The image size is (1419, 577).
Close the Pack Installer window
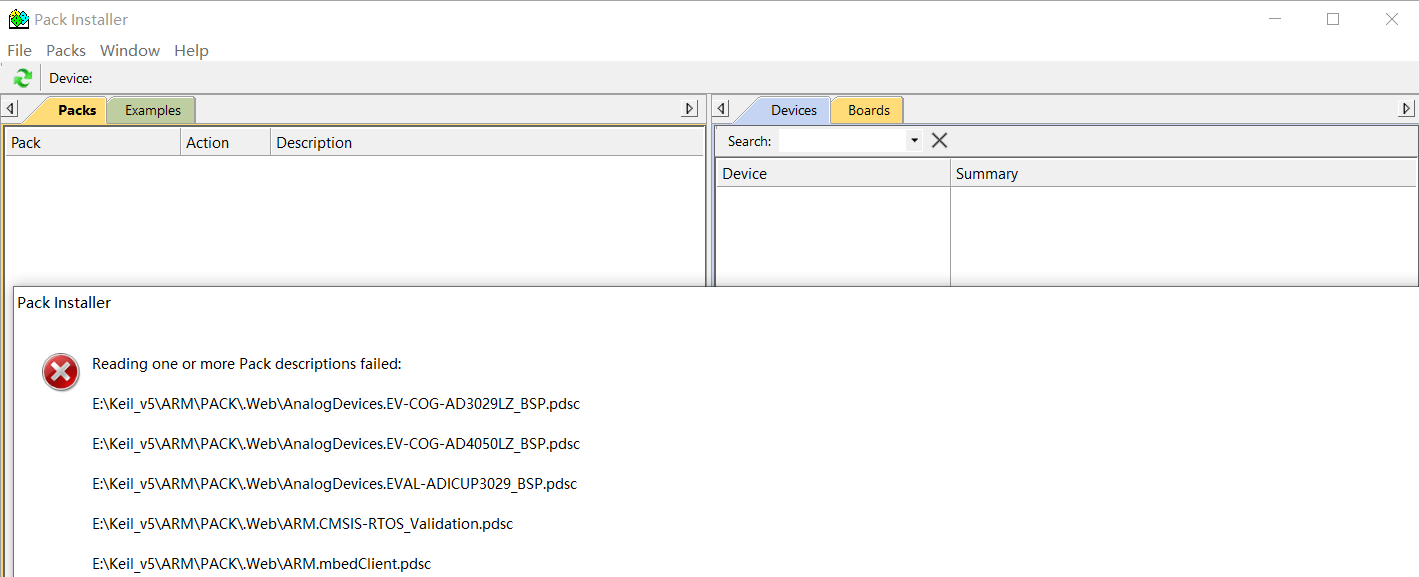point(1391,19)
